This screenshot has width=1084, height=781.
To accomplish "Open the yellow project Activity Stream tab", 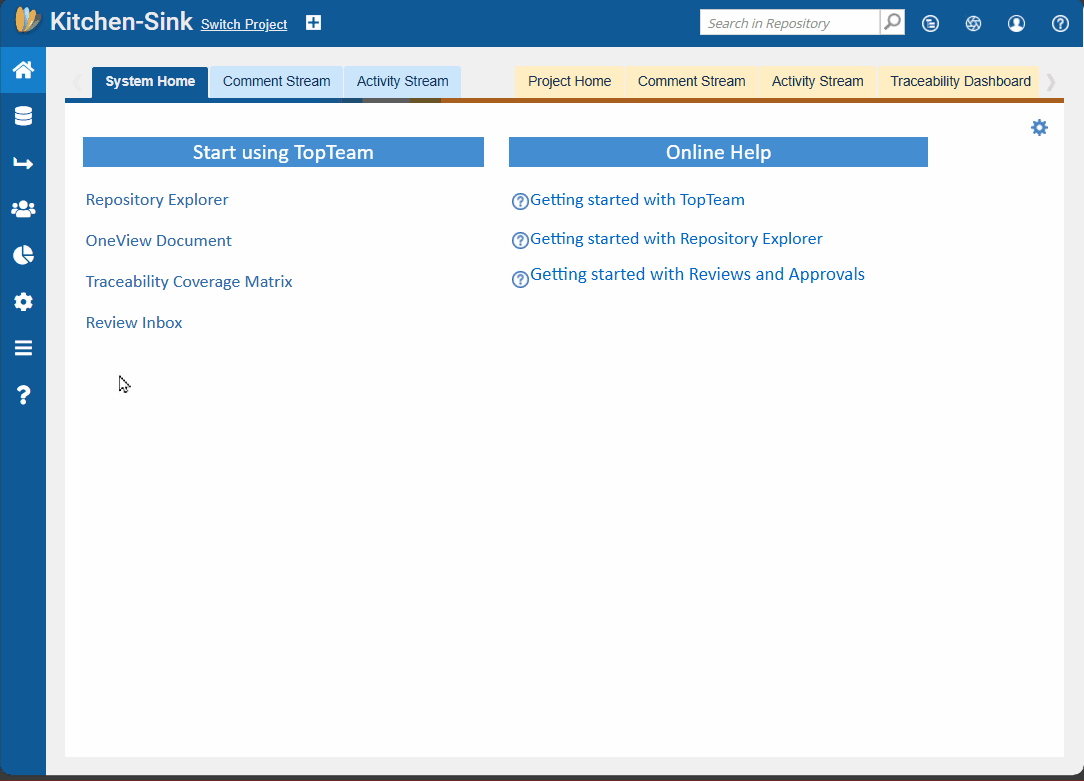I will tap(817, 82).
